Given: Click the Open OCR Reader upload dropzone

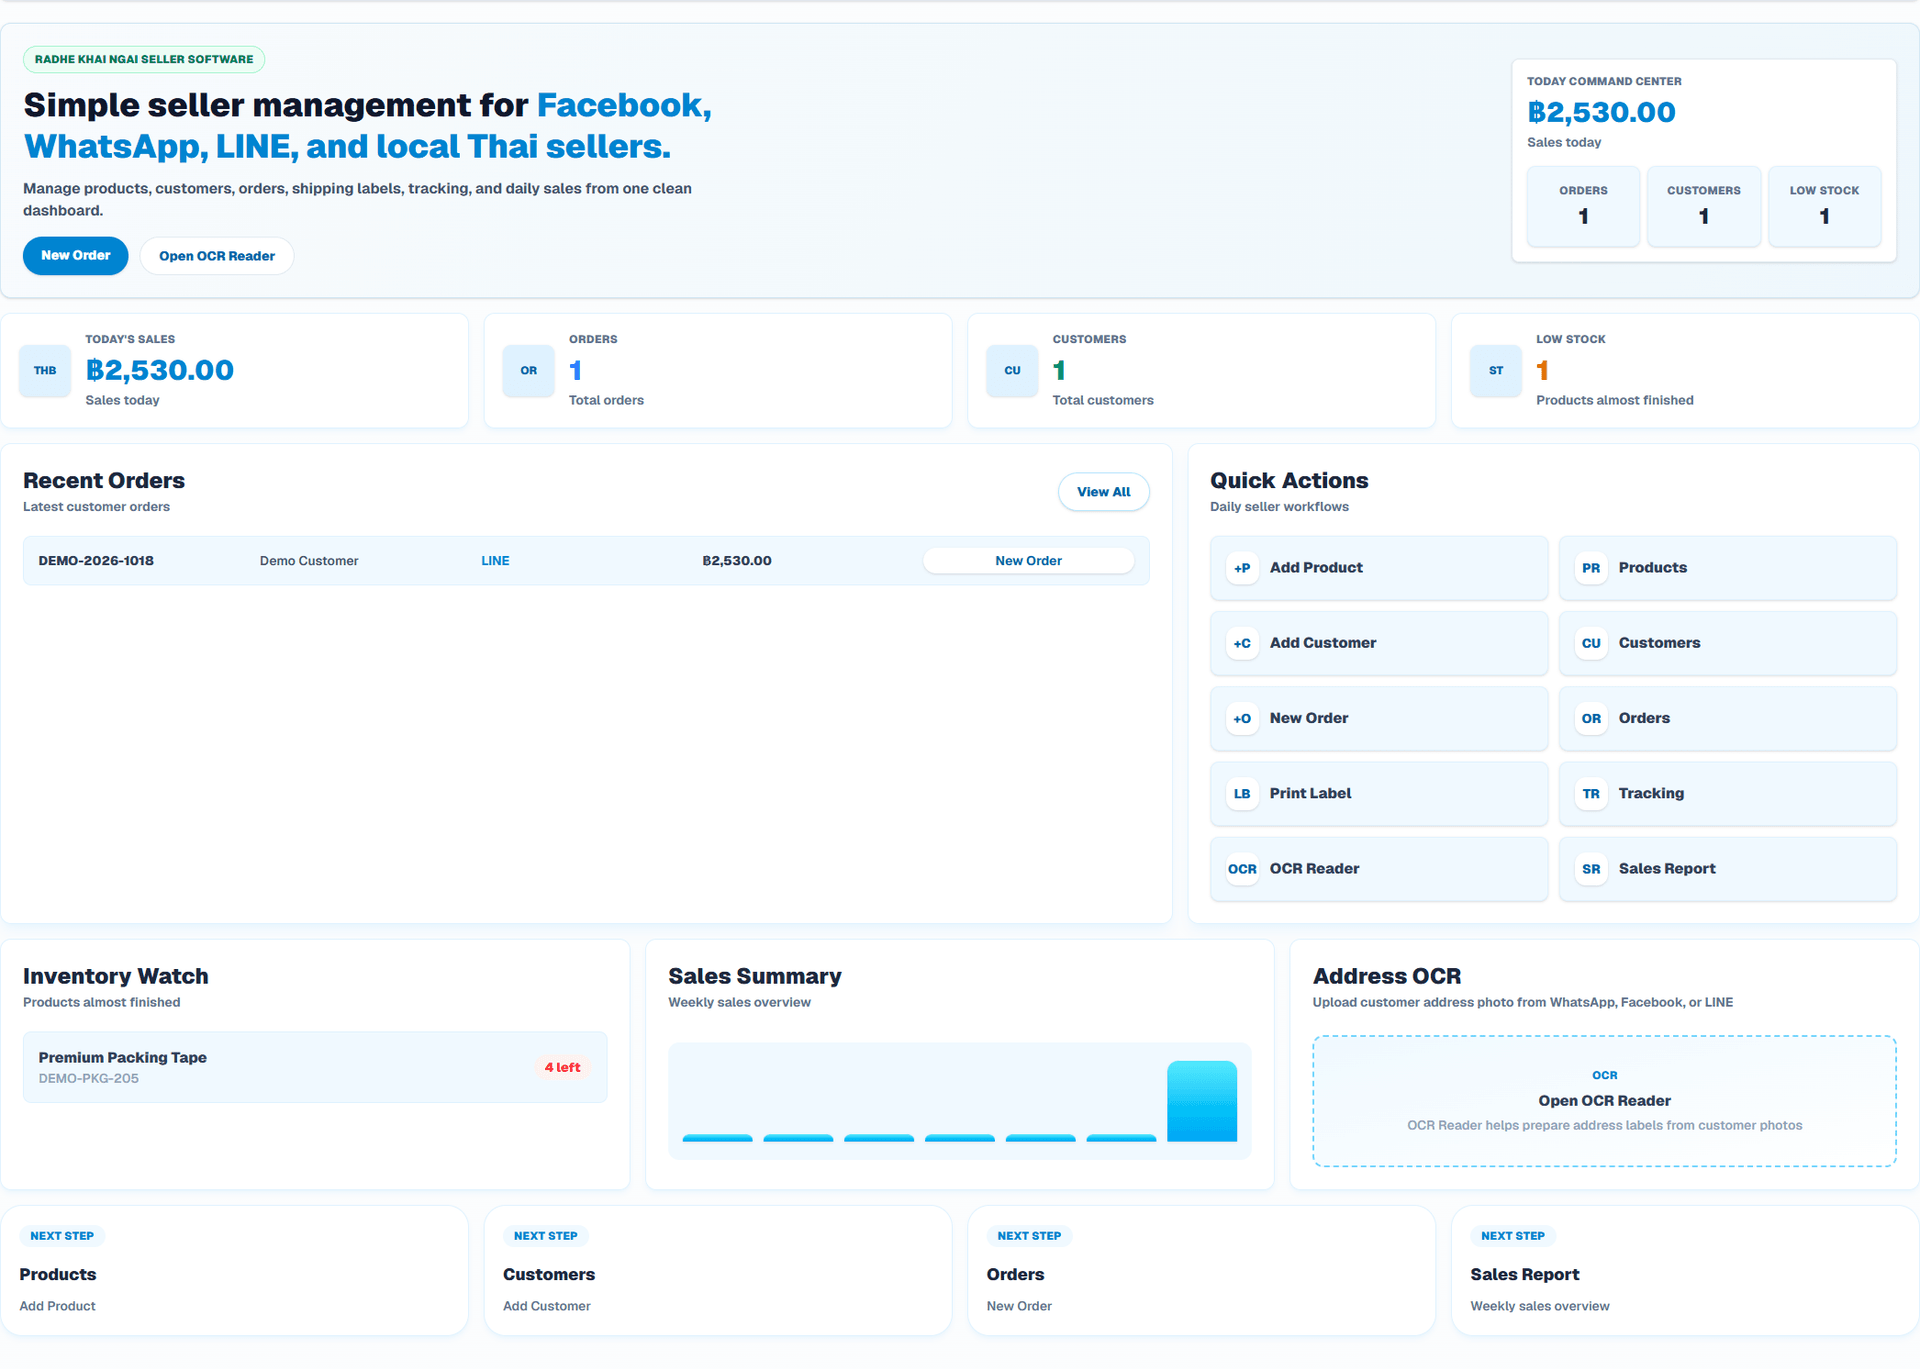Looking at the screenshot, I should [x=1604, y=1101].
